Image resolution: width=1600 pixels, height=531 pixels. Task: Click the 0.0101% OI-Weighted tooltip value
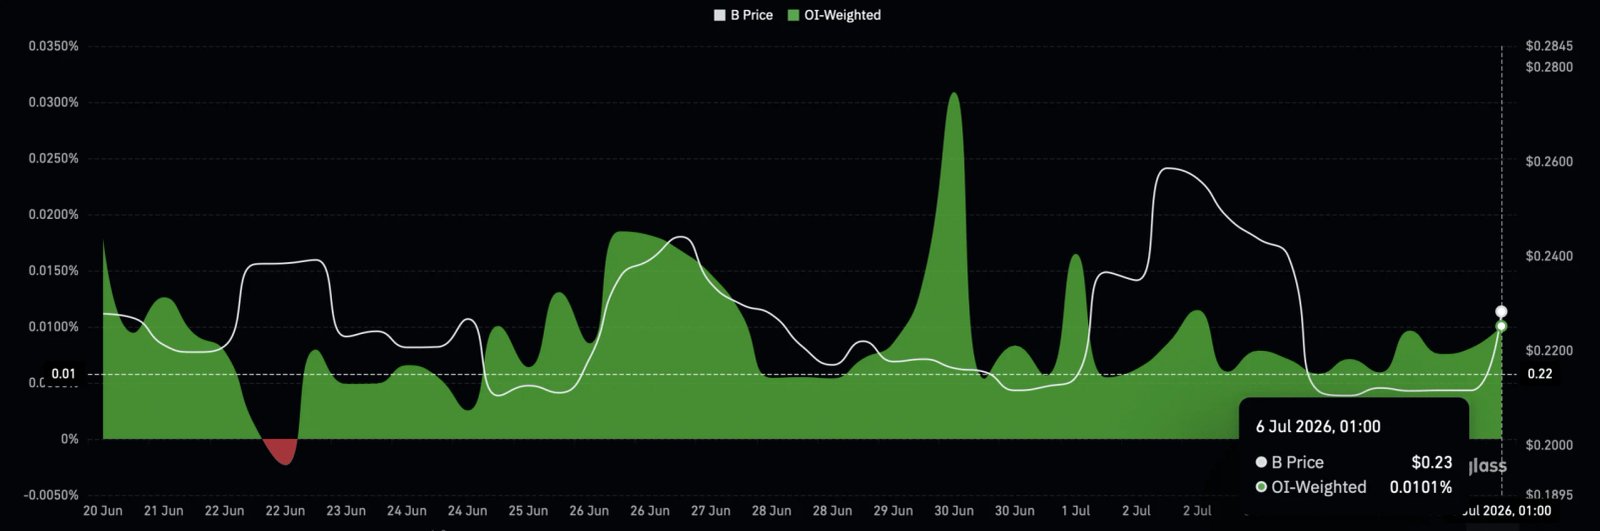pyautogui.click(x=1420, y=487)
